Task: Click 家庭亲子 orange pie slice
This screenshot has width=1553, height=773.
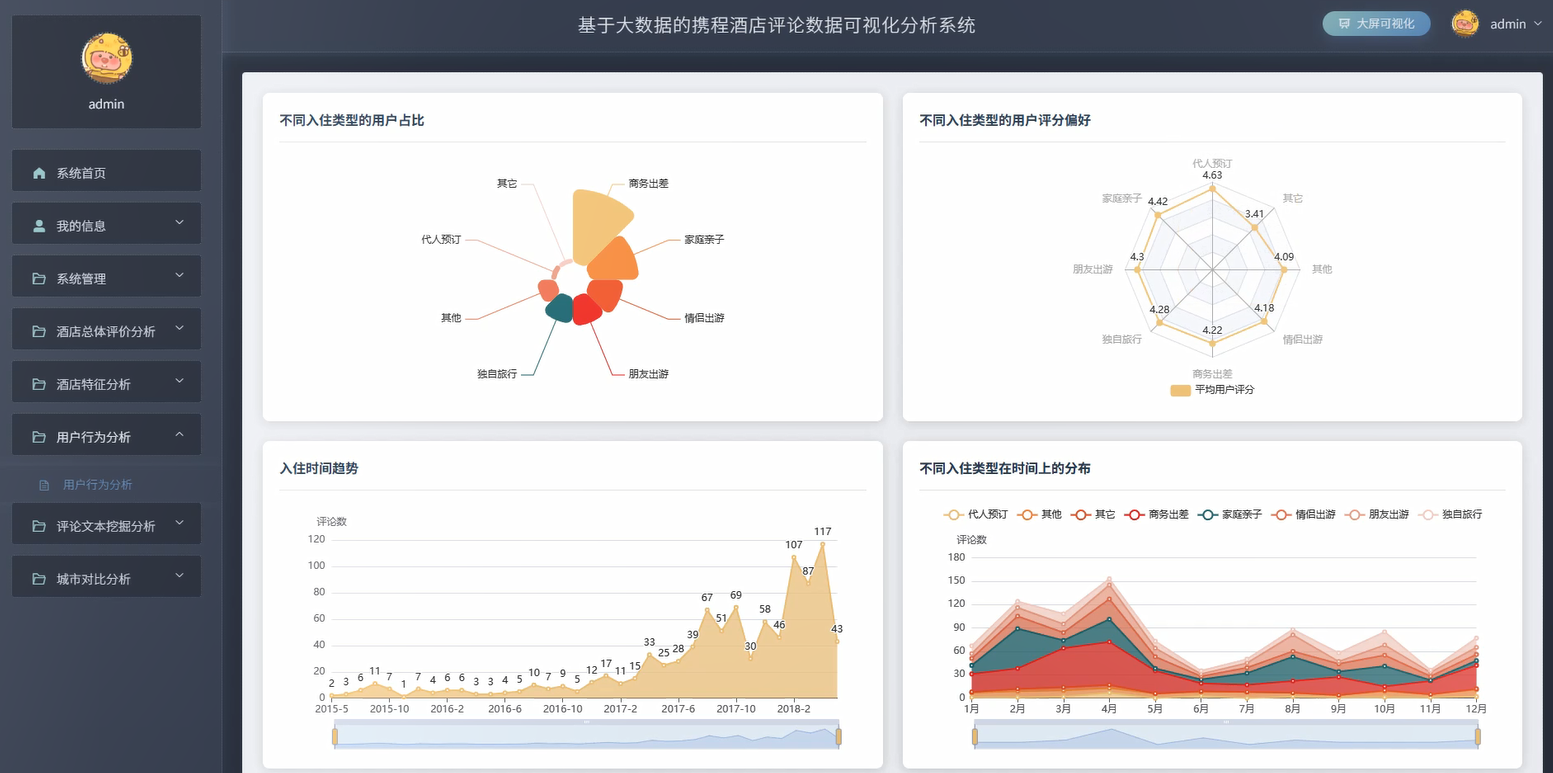Action: click(612, 260)
